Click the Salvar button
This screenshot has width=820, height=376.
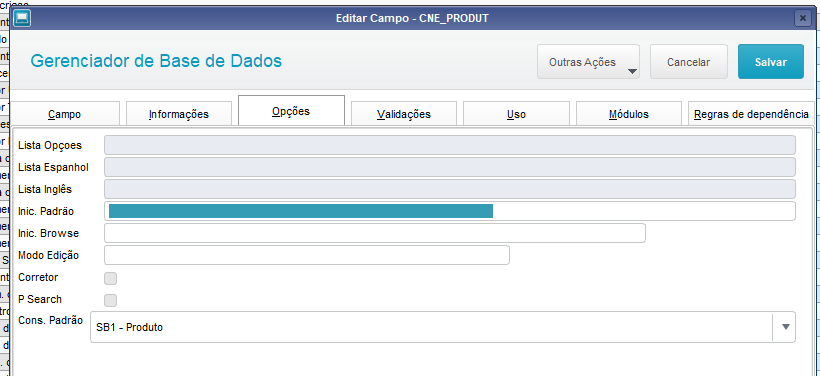point(771,62)
